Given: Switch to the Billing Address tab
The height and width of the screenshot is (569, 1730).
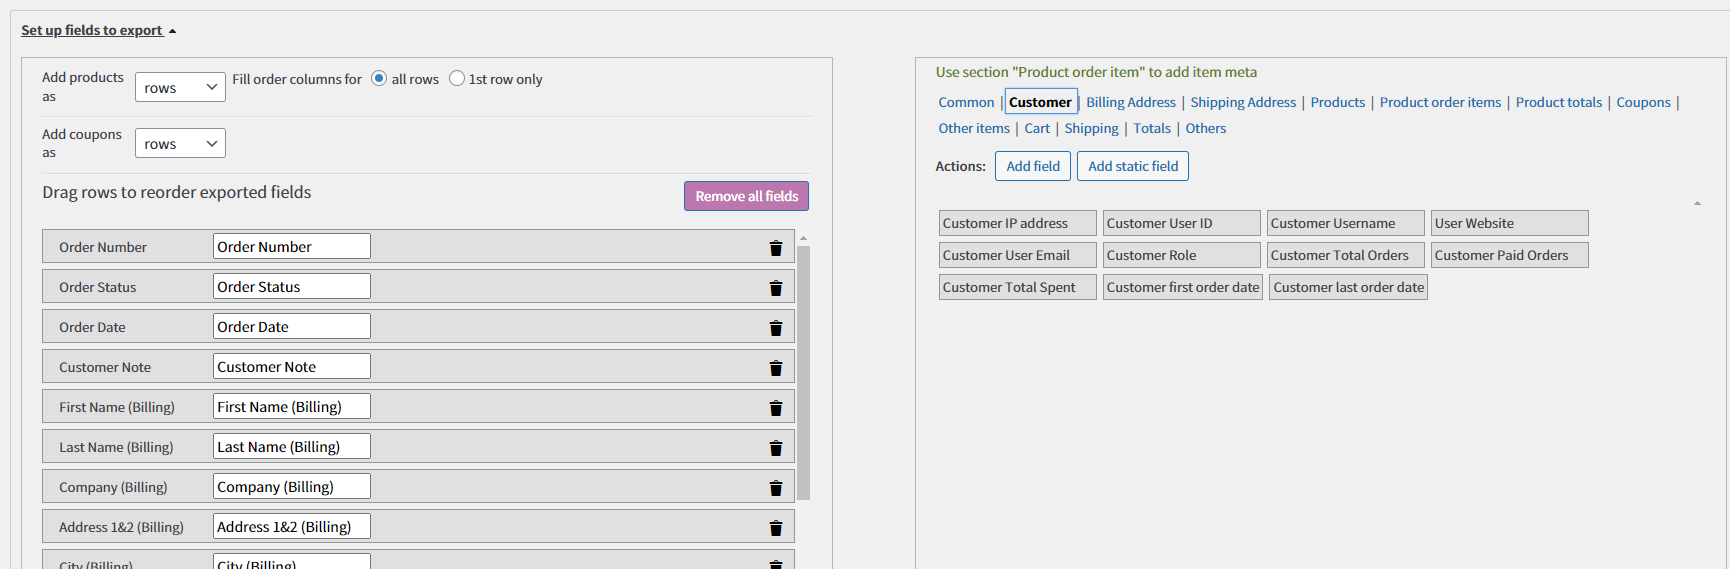Looking at the screenshot, I should click(1131, 102).
